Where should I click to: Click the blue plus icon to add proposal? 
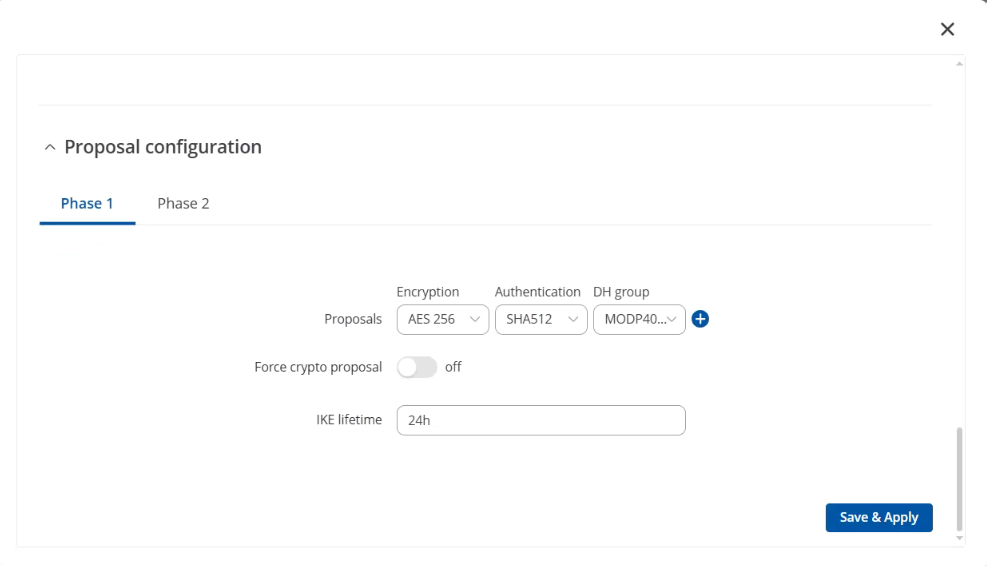point(700,319)
